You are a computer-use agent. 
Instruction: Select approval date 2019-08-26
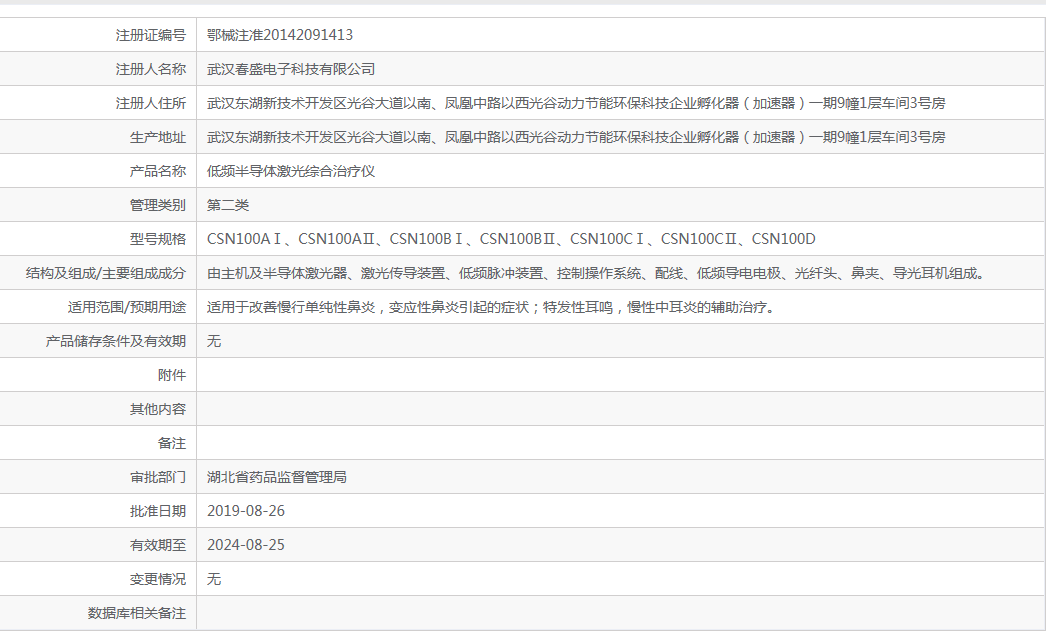[x=245, y=511]
